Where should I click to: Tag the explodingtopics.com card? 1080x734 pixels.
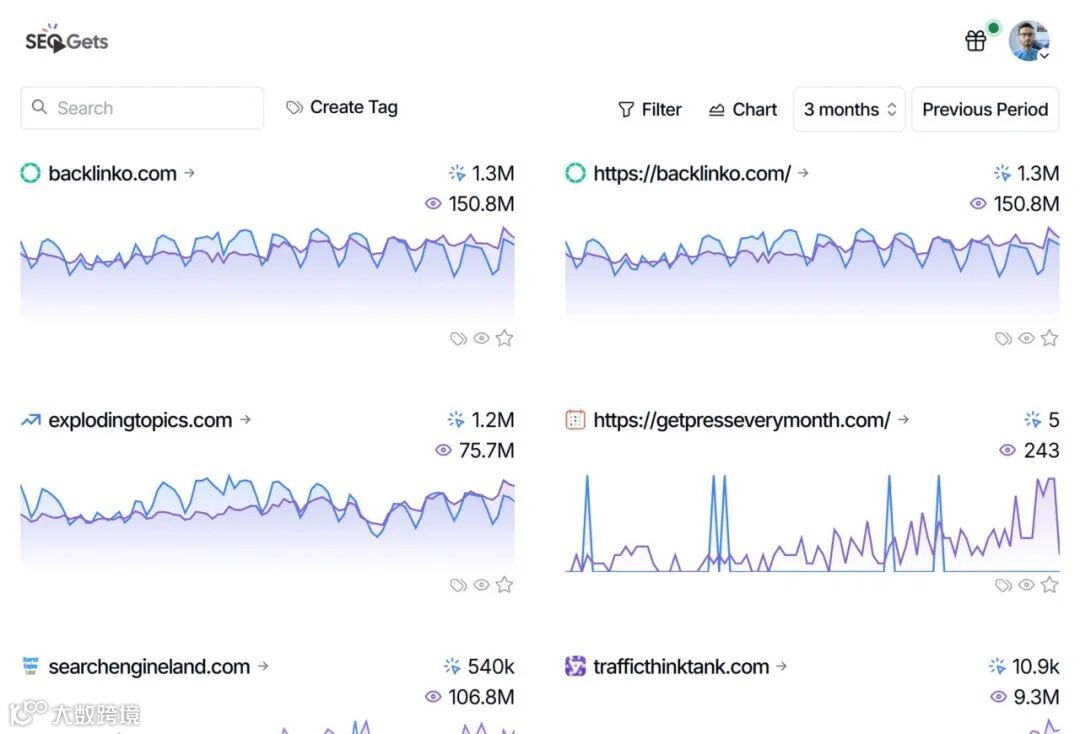[458, 585]
